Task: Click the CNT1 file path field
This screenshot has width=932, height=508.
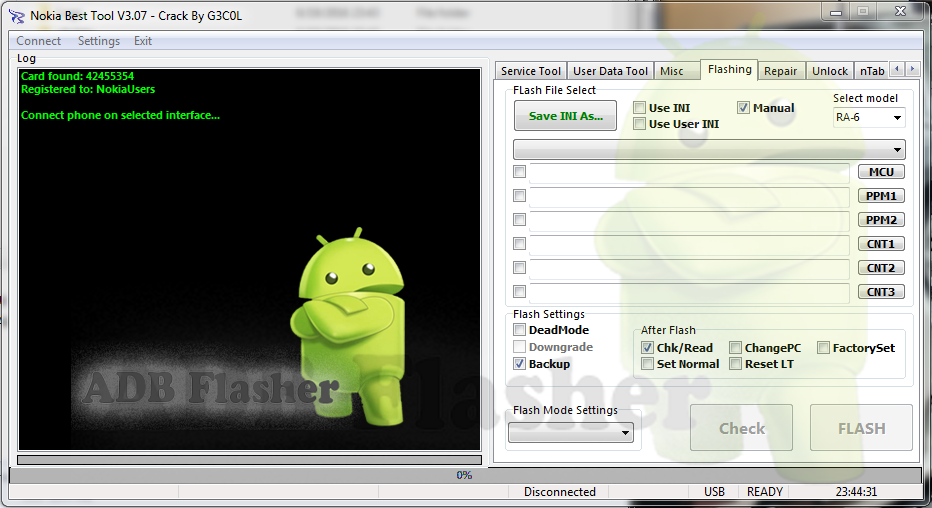Action: (x=689, y=244)
